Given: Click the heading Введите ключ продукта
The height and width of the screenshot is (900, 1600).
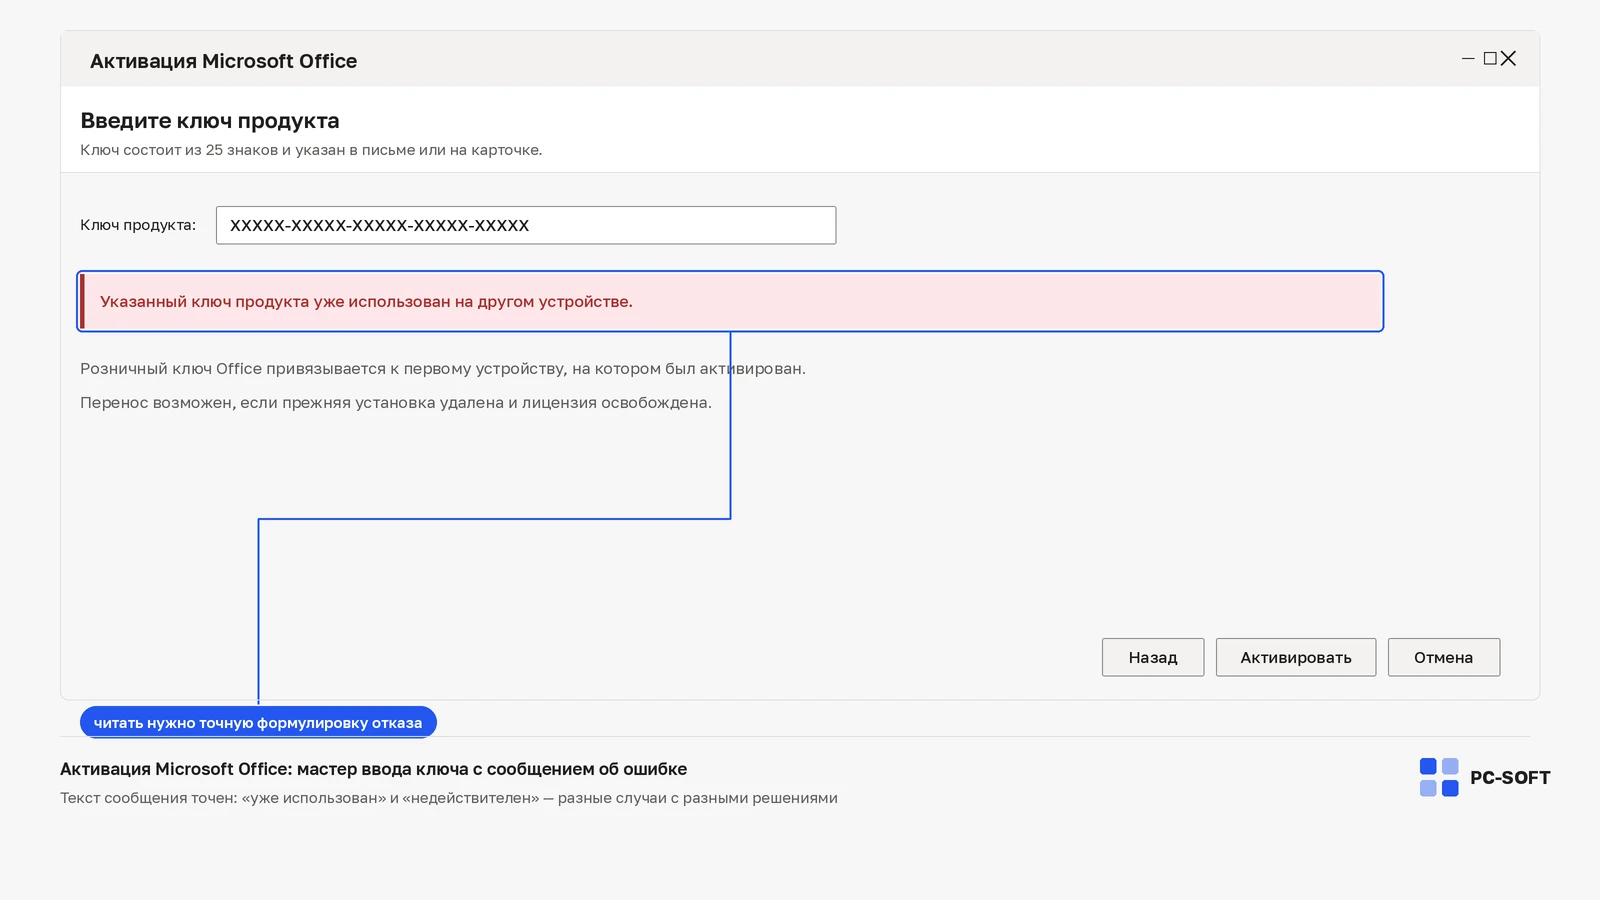Looking at the screenshot, I should (x=210, y=121).
